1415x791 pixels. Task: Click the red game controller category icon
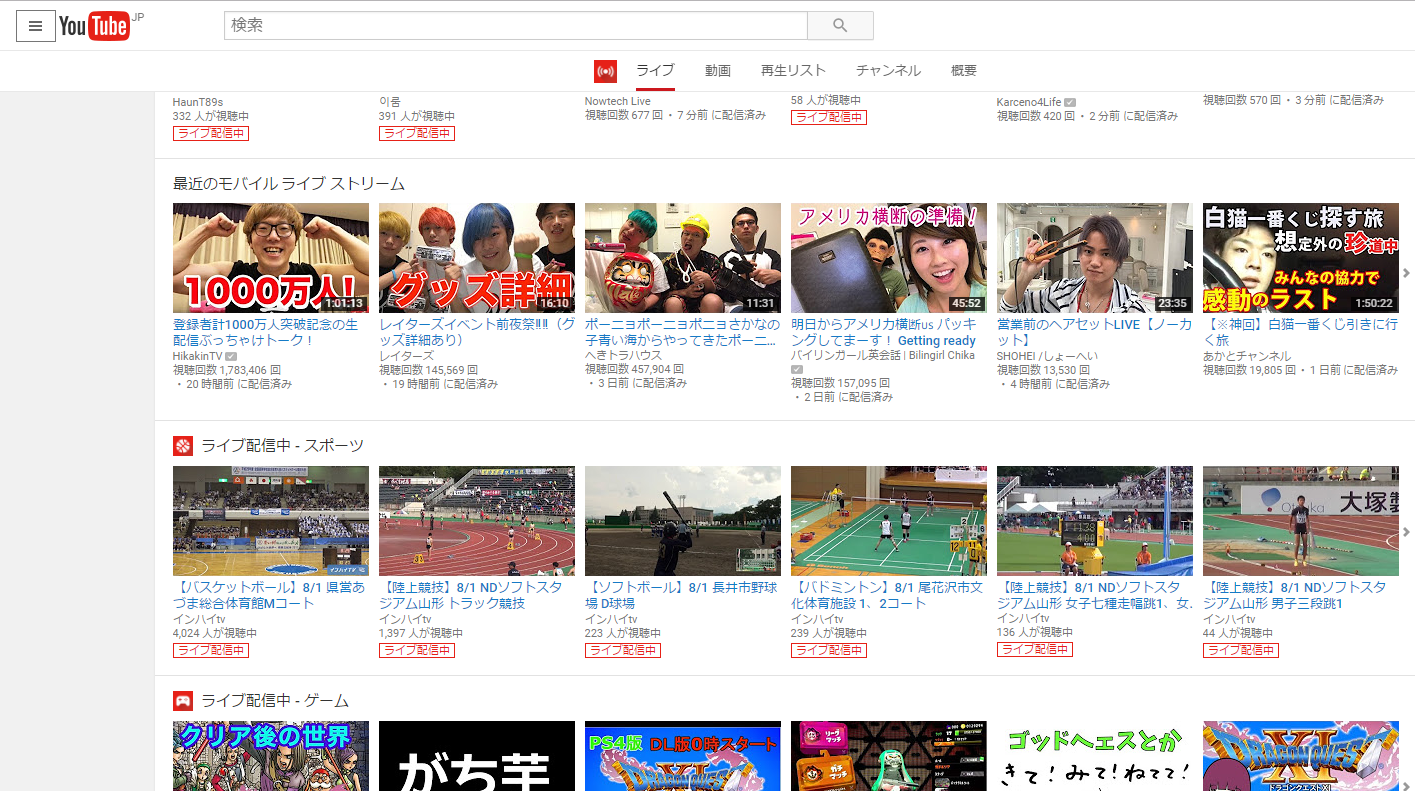pos(182,701)
